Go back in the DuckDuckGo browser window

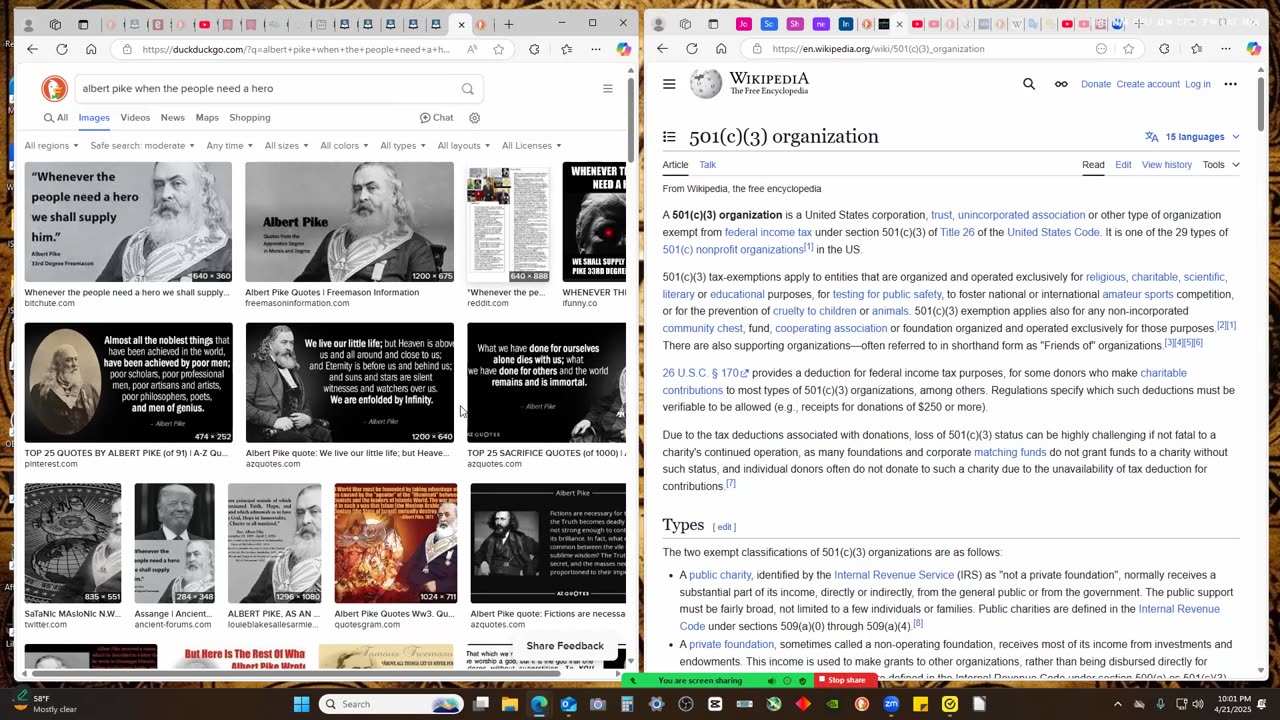[x=32, y=49]
